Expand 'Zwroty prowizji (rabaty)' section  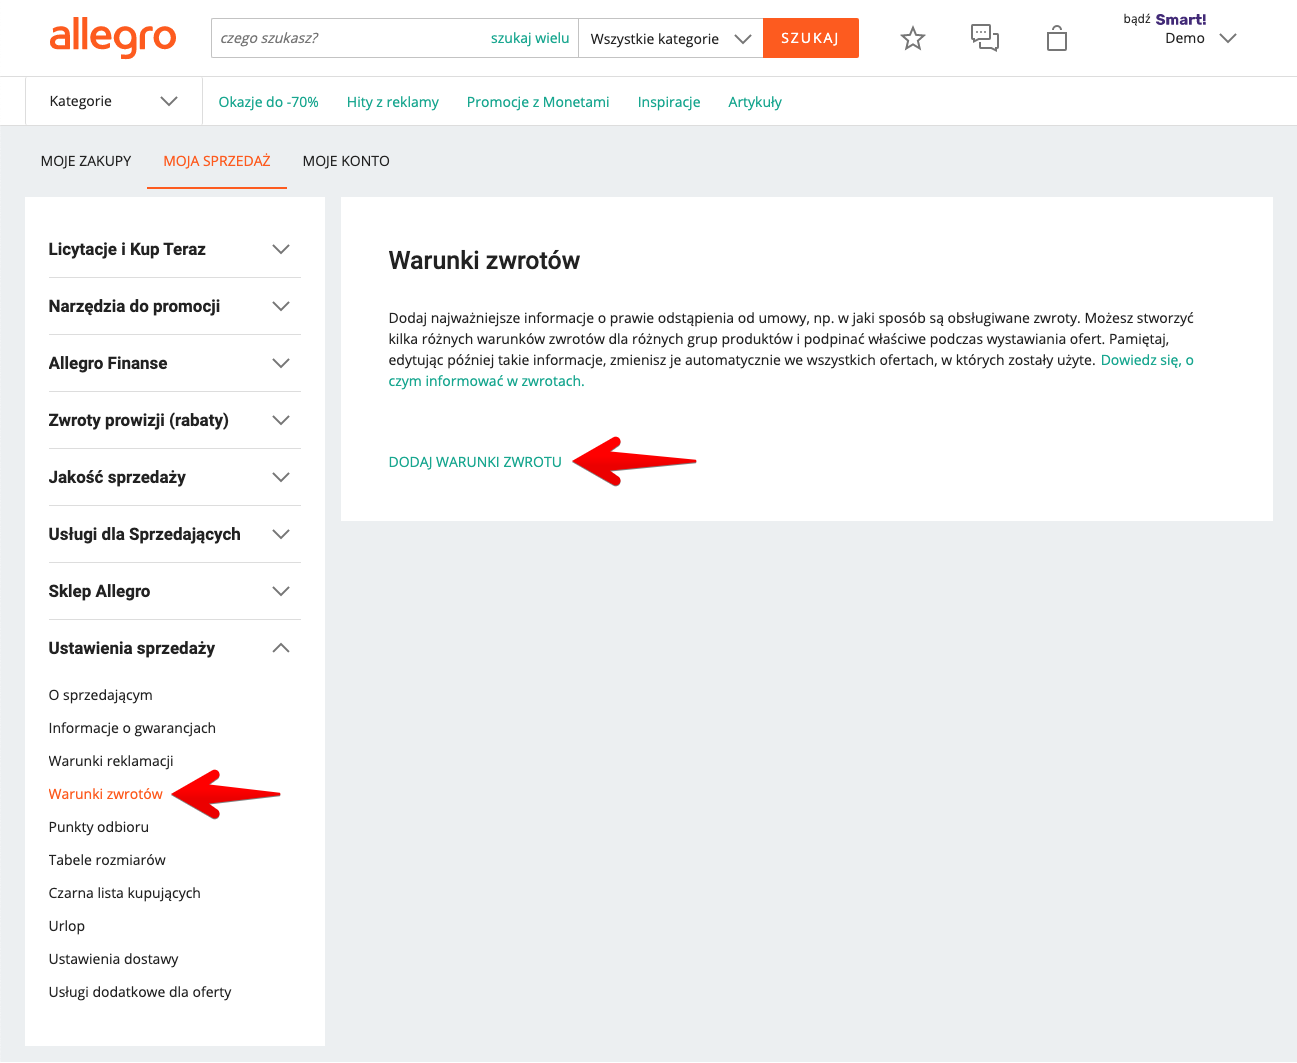[174, 420]
